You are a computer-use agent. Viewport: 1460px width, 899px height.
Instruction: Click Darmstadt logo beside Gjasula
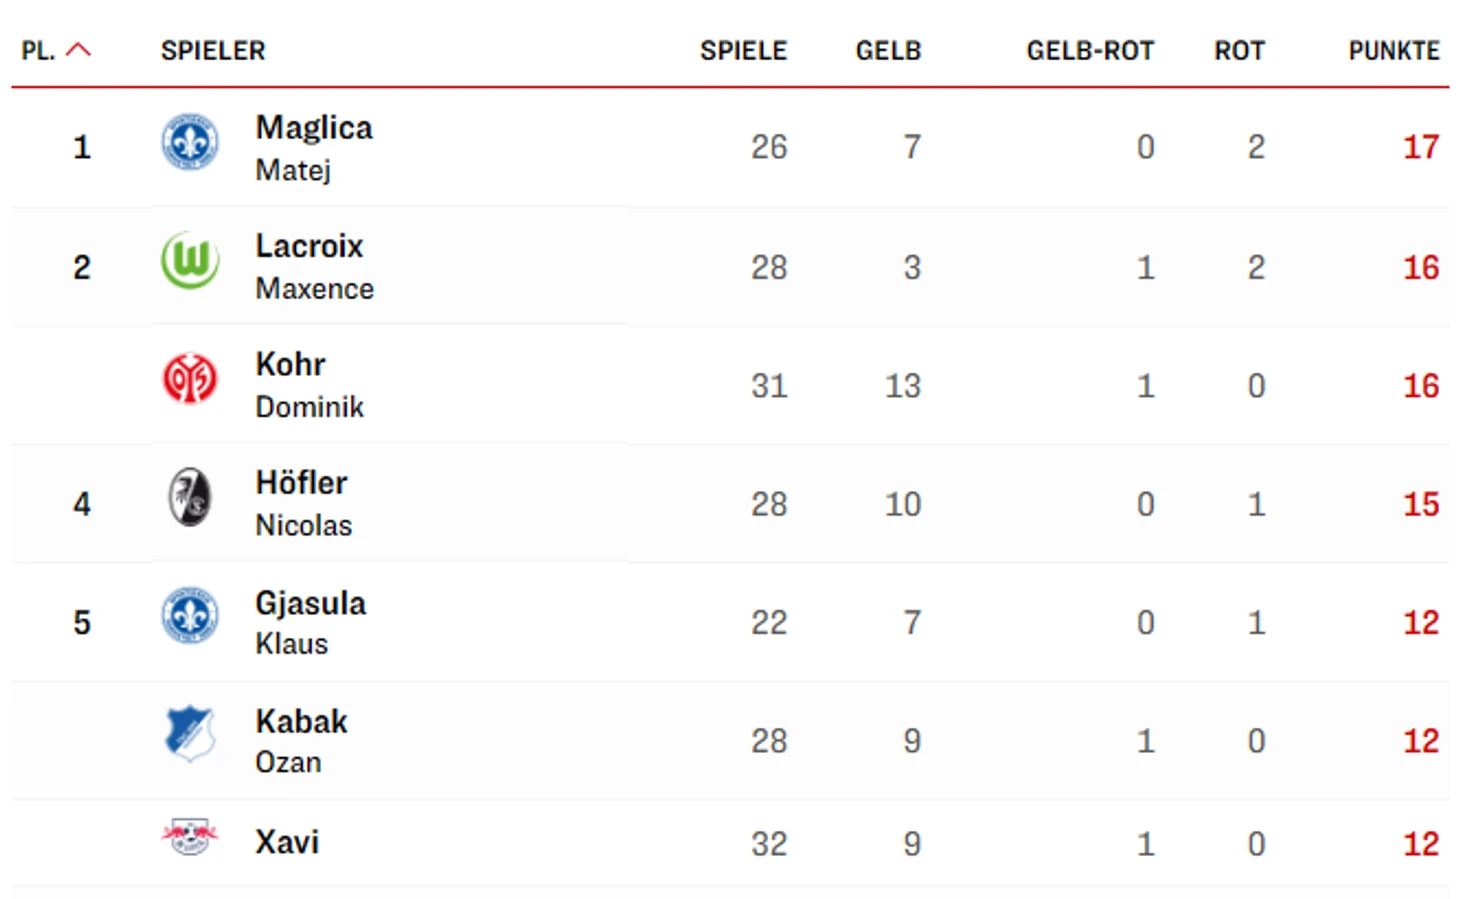tap(190, 616)
